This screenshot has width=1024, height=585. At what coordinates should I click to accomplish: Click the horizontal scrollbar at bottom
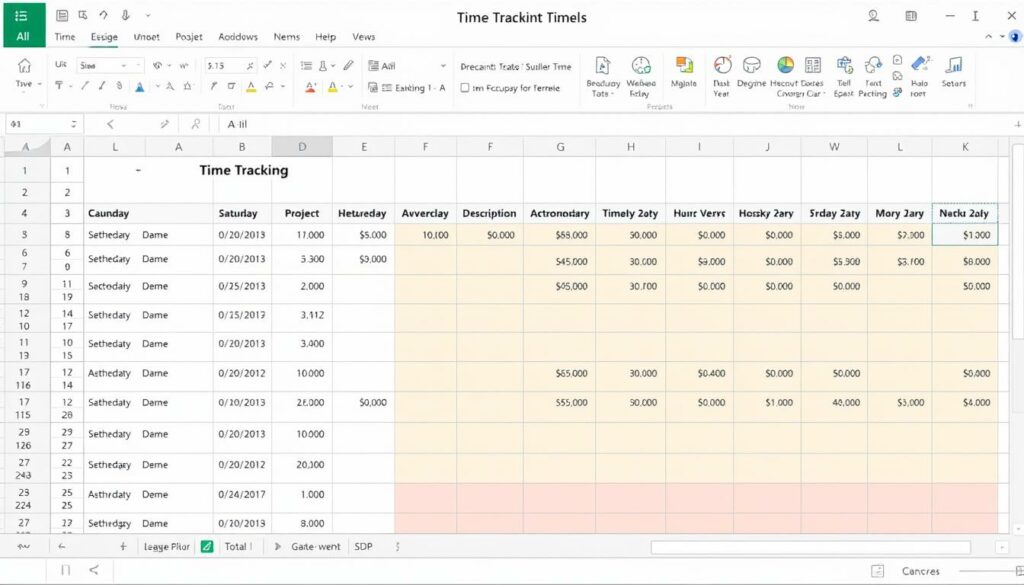coord(810,547)
